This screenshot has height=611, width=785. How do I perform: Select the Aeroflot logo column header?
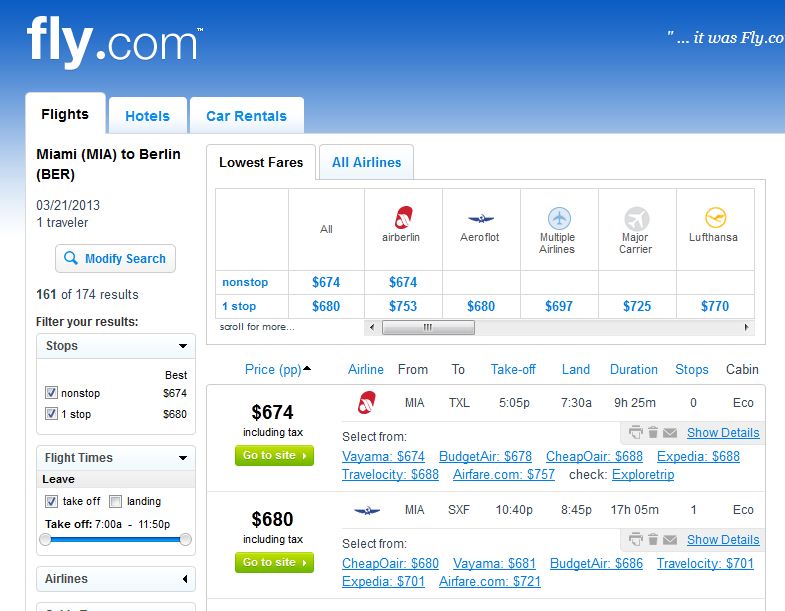(x=481, y=218)
